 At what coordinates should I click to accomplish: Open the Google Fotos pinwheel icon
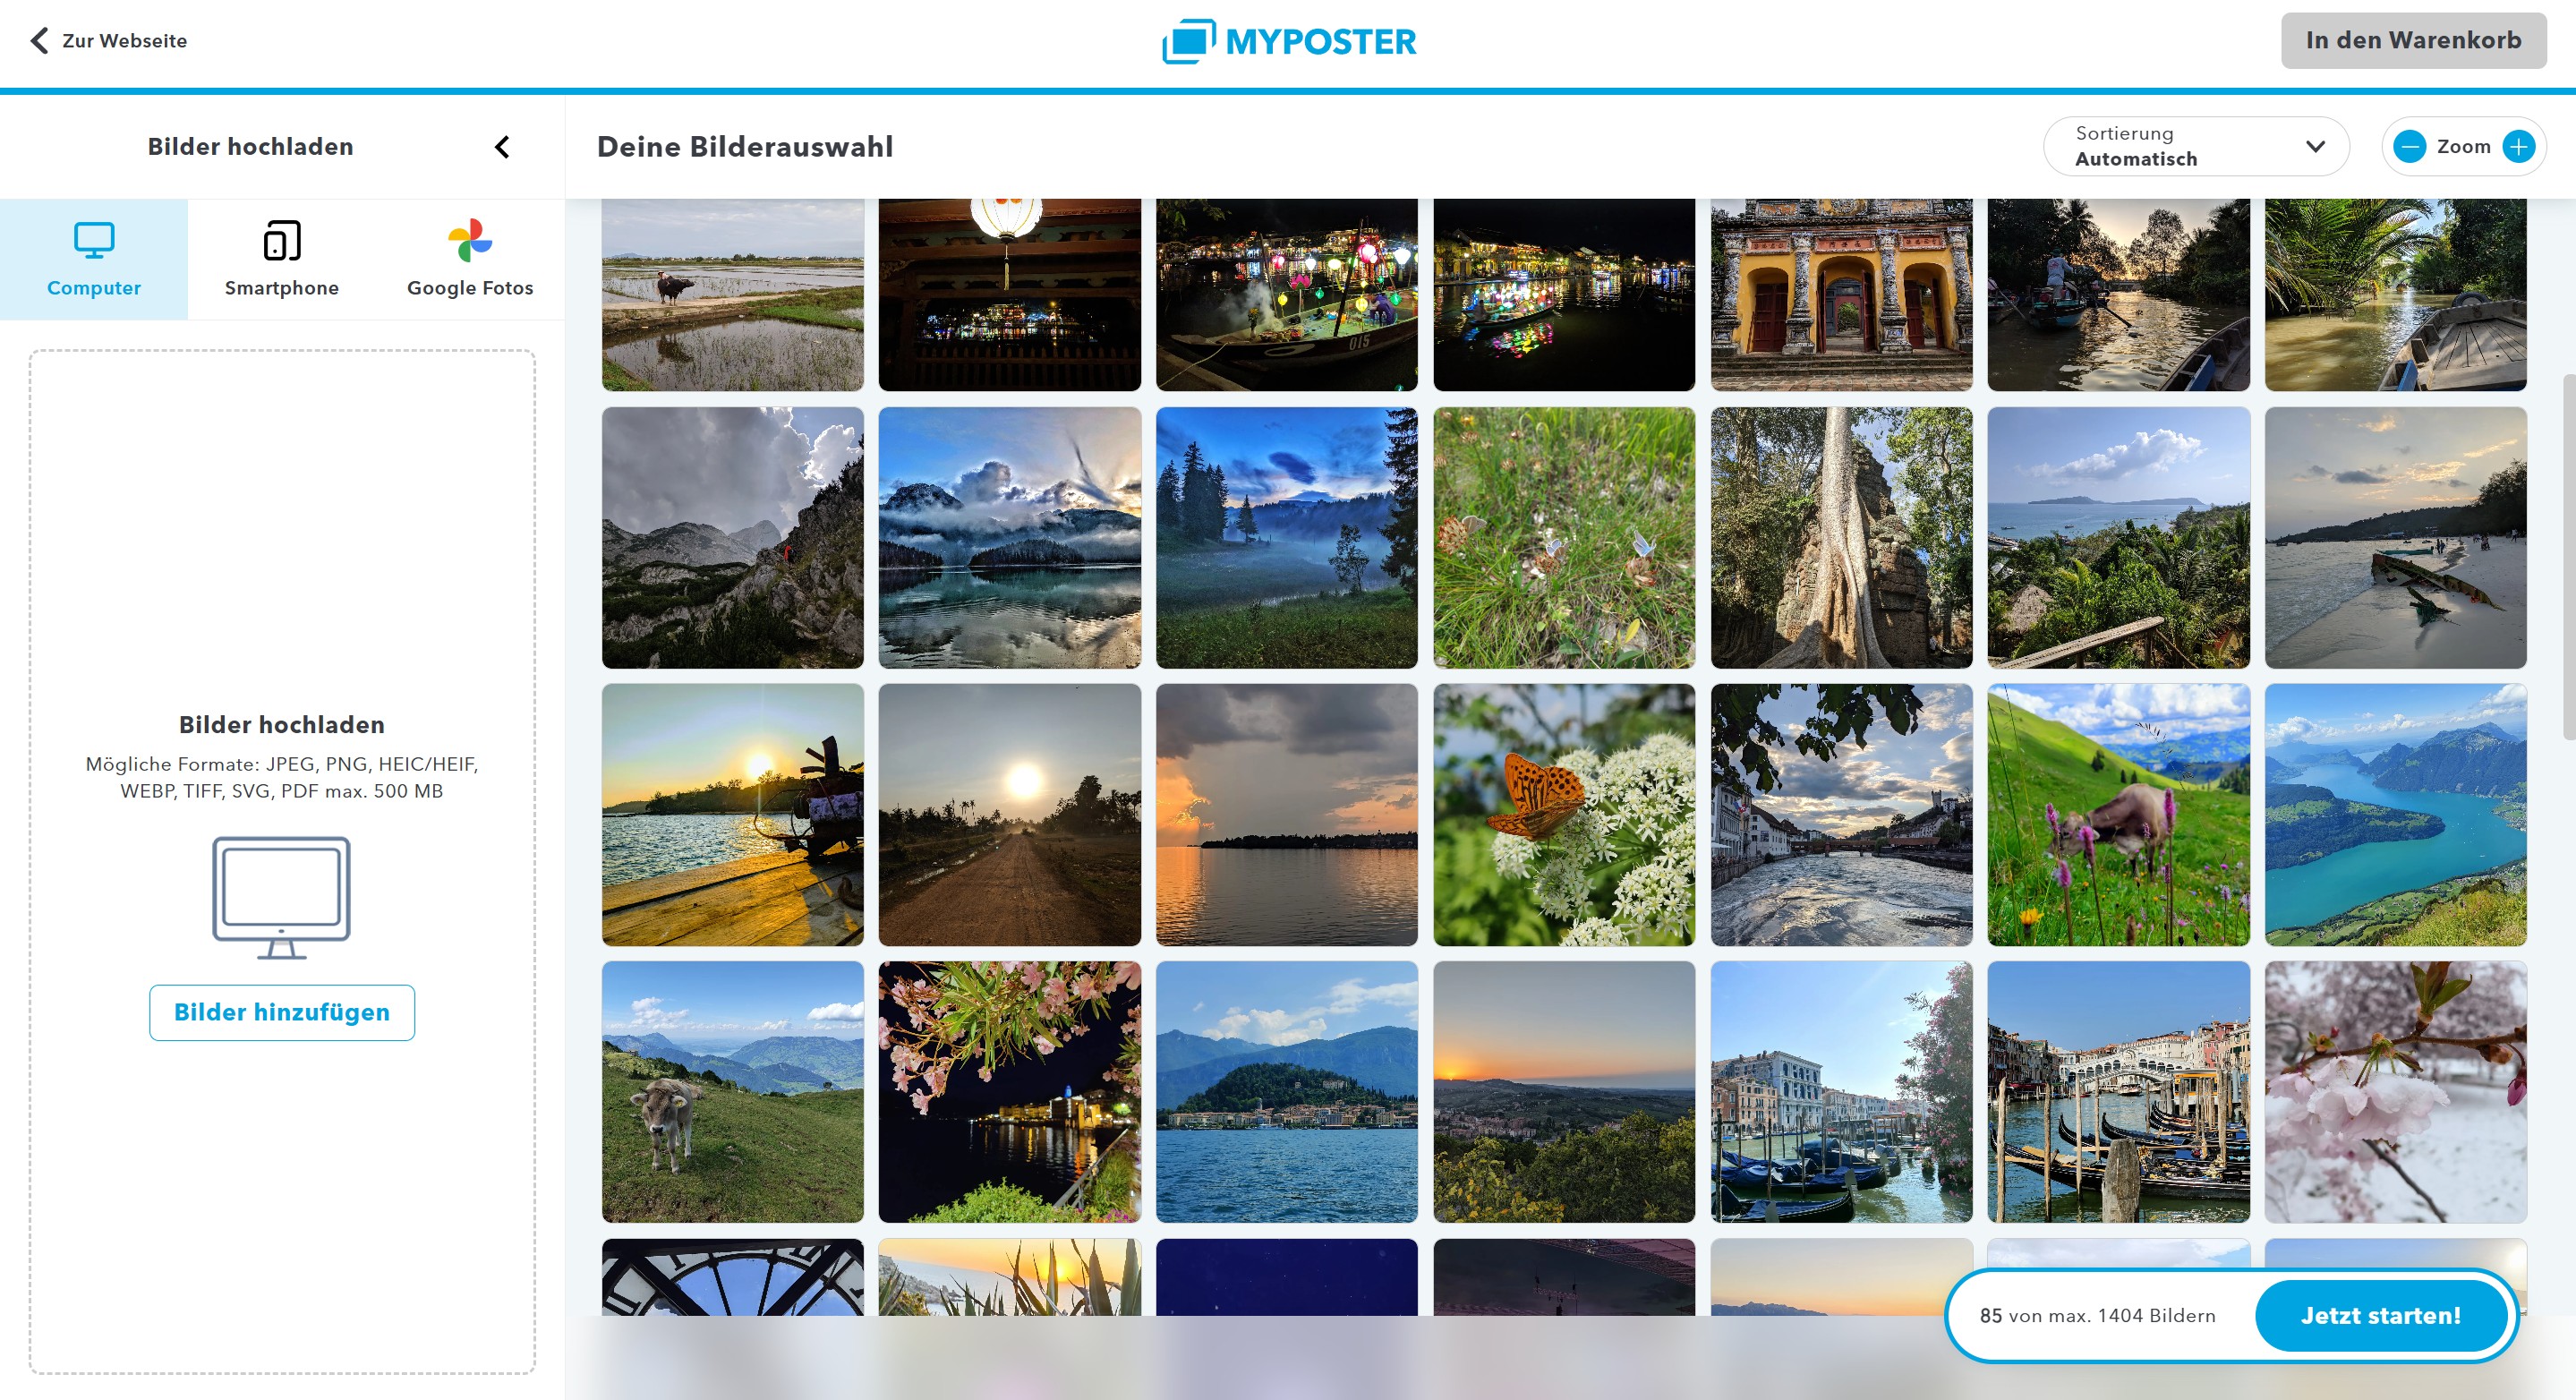470,240
